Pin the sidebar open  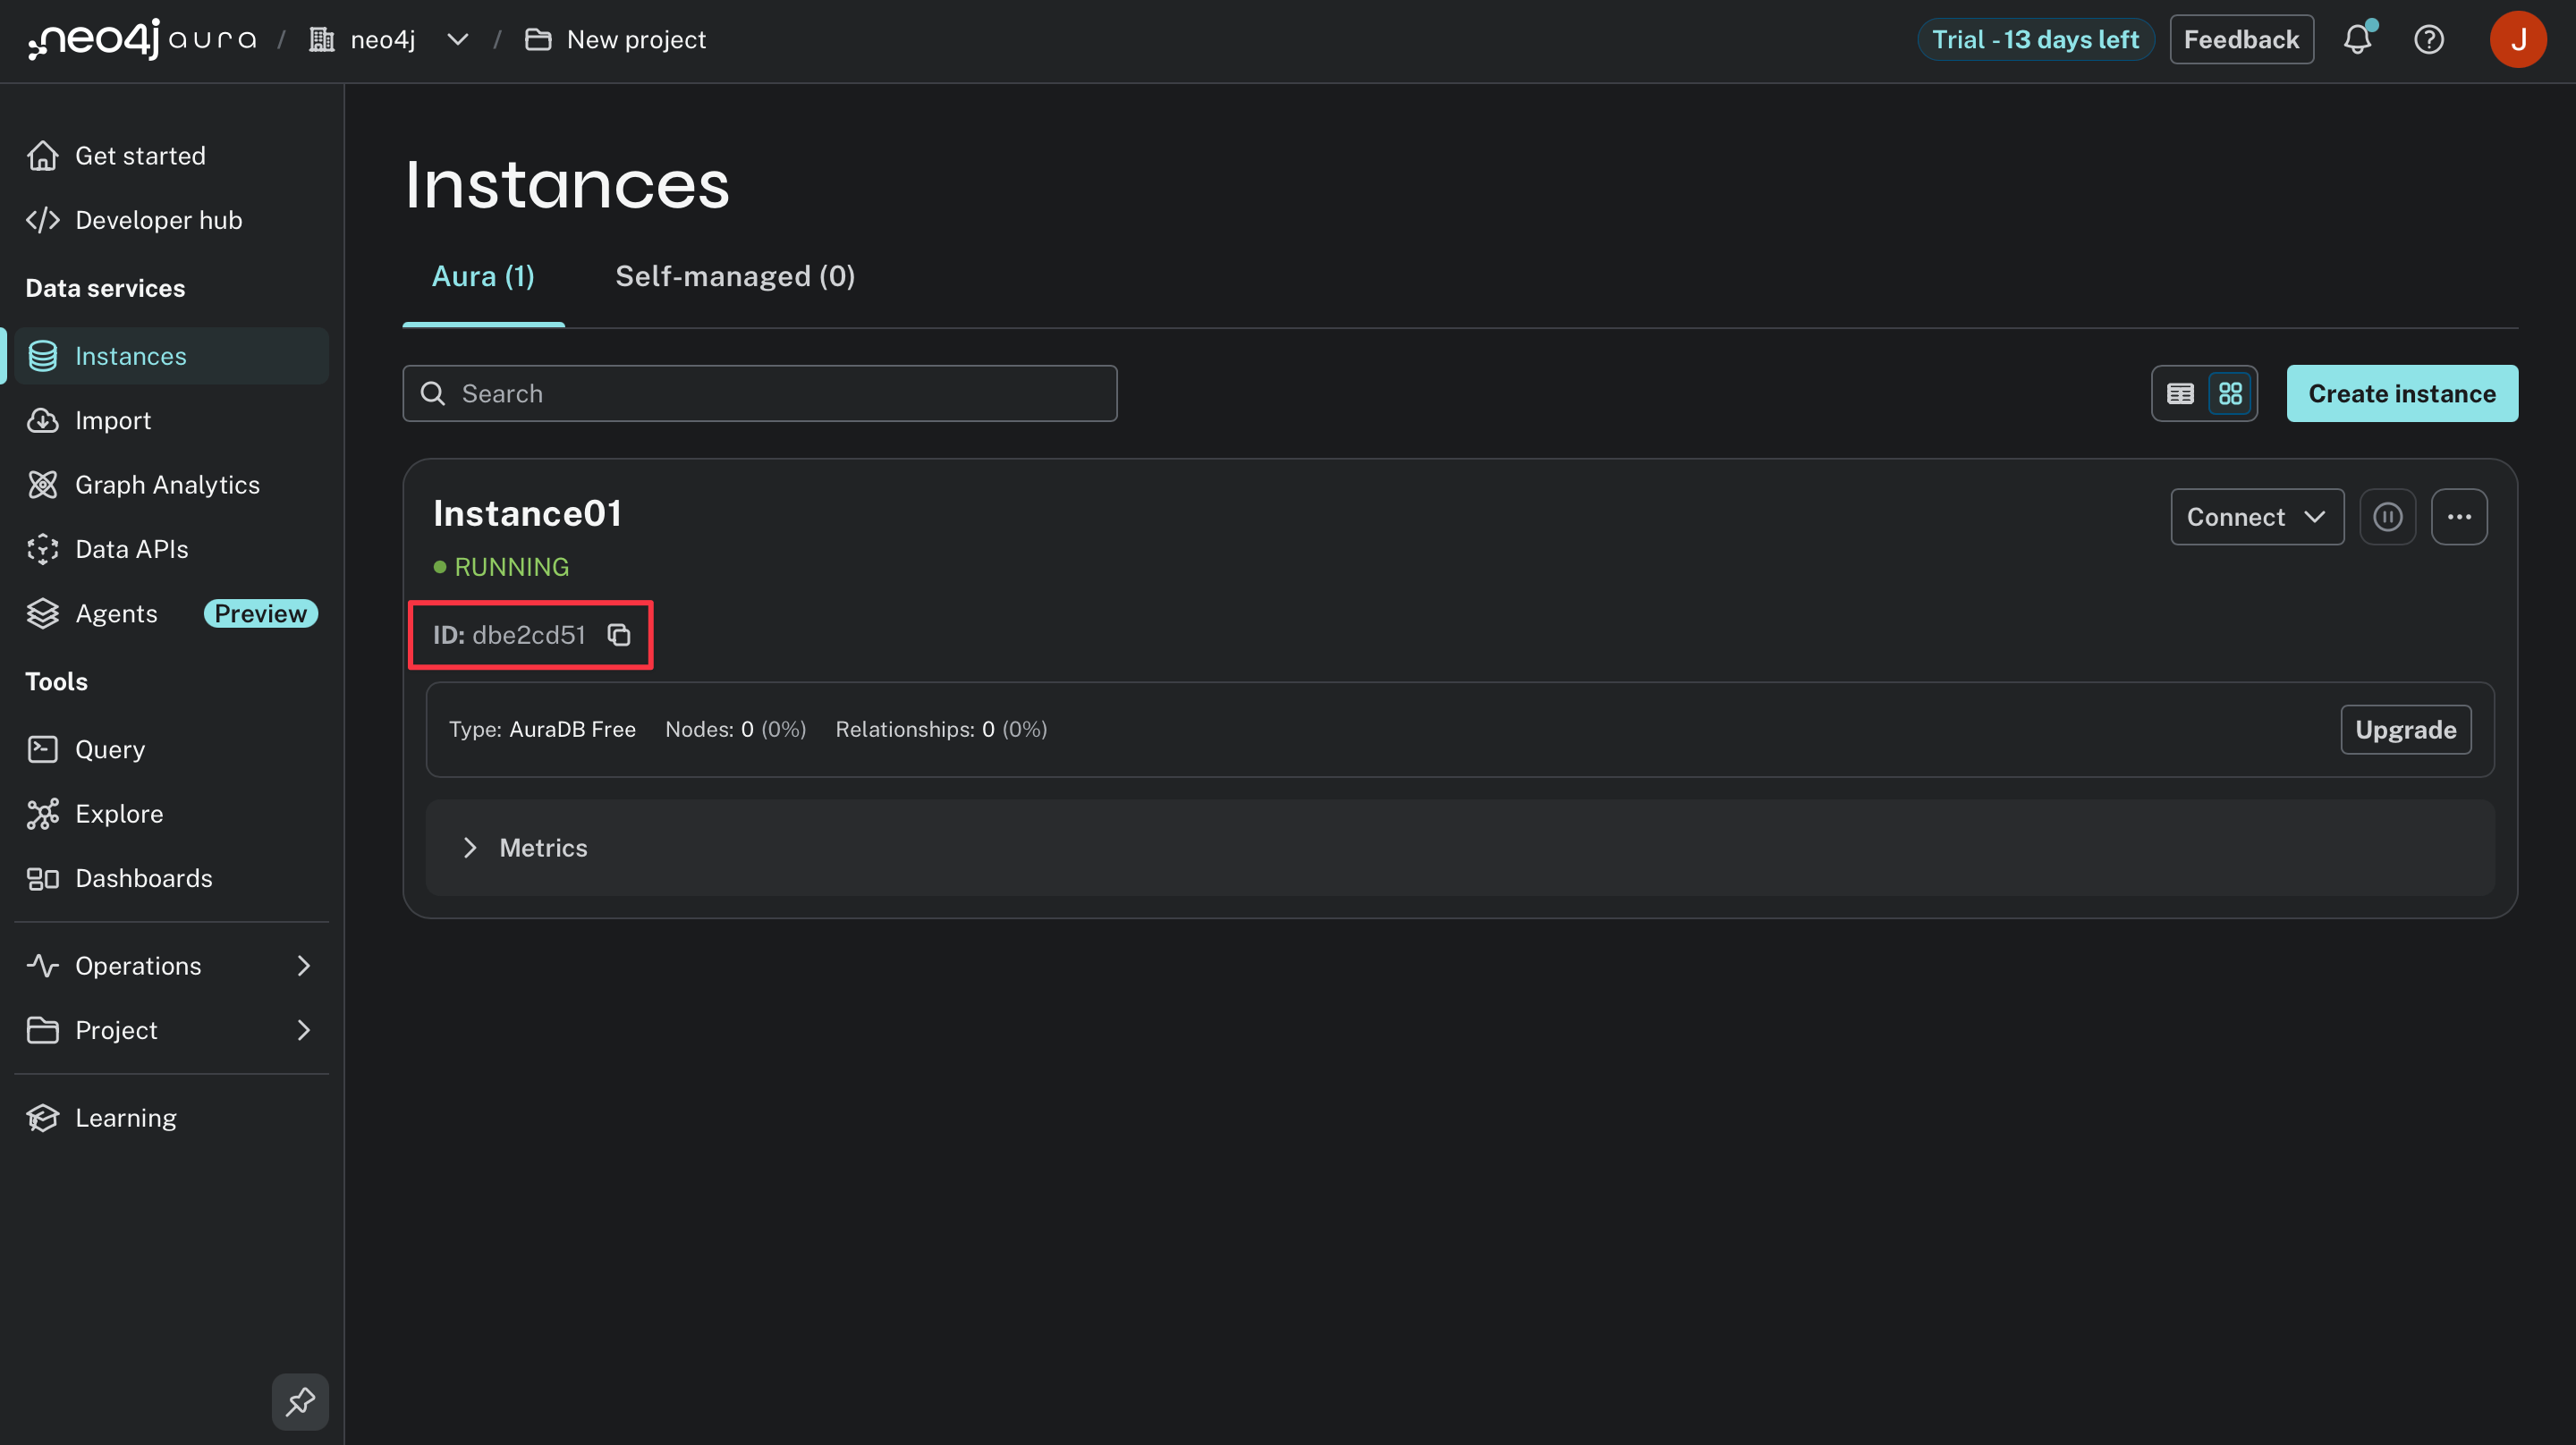(300, 1401)
